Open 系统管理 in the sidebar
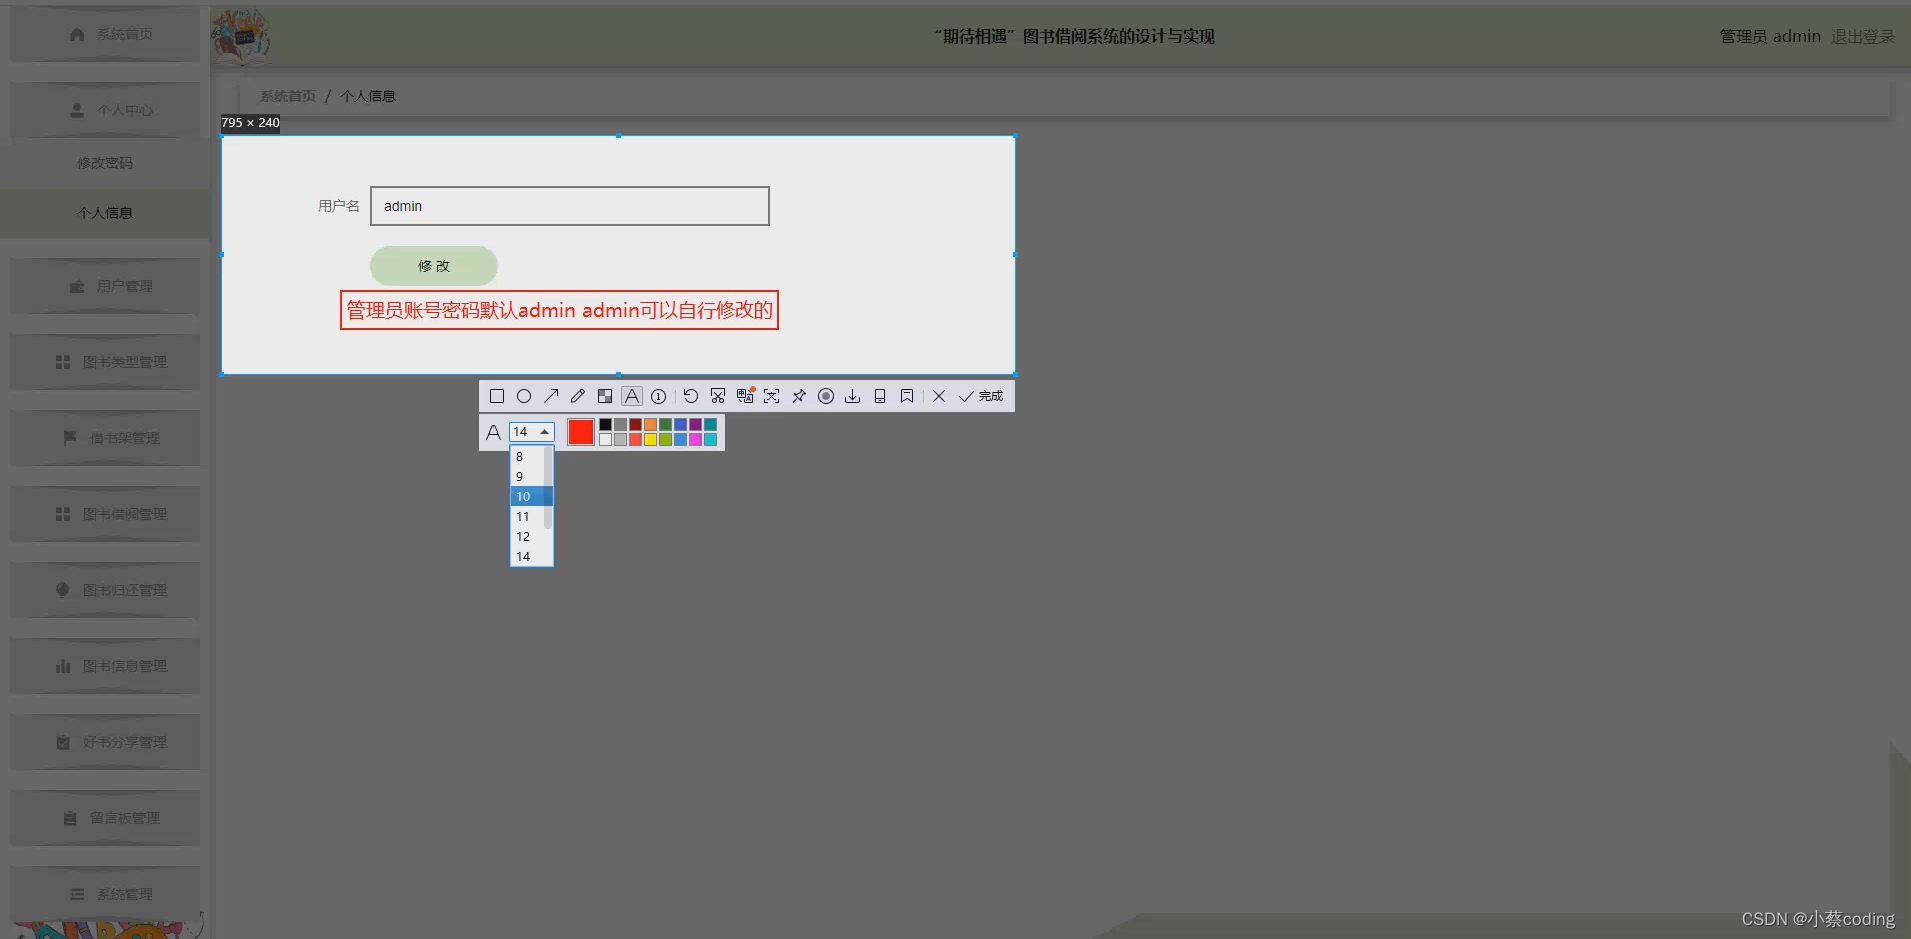 click(105, 894)
